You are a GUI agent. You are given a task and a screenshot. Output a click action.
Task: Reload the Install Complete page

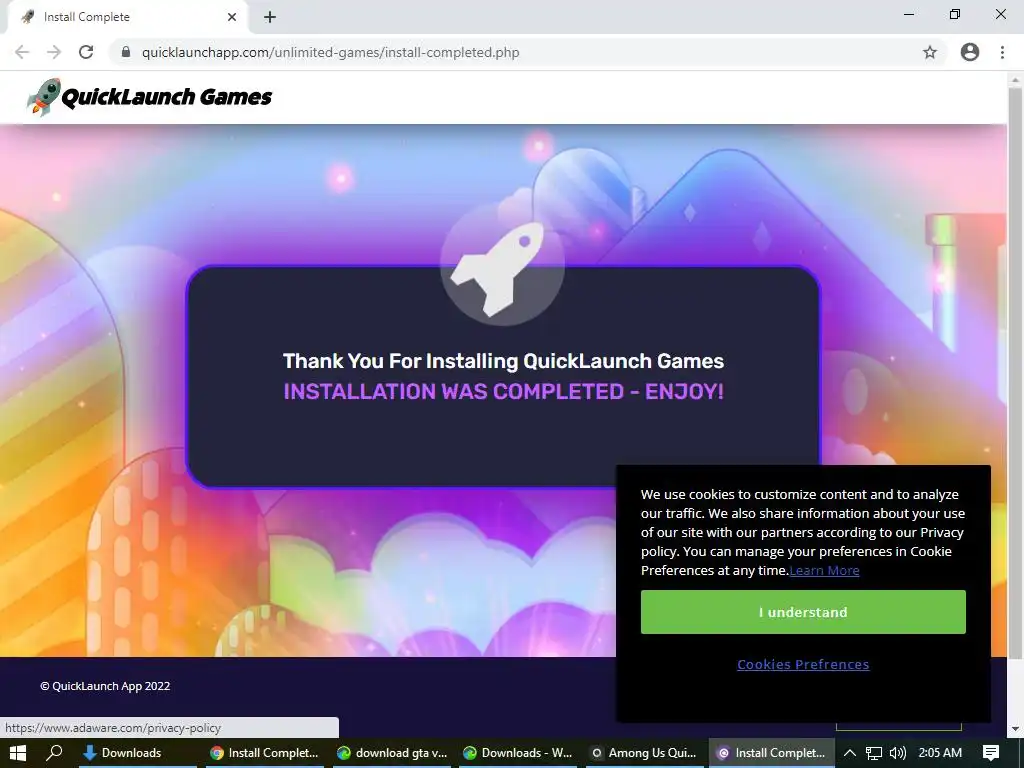[86, 52]
